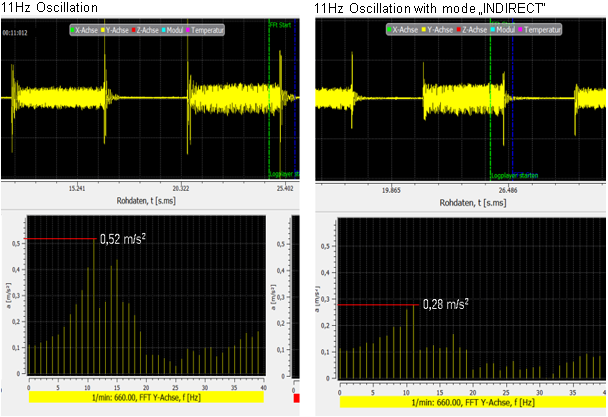Click '11Hz Oscillation with mode INDIRECT' title
Screen dimensions: 608x417
coord(429,9)
